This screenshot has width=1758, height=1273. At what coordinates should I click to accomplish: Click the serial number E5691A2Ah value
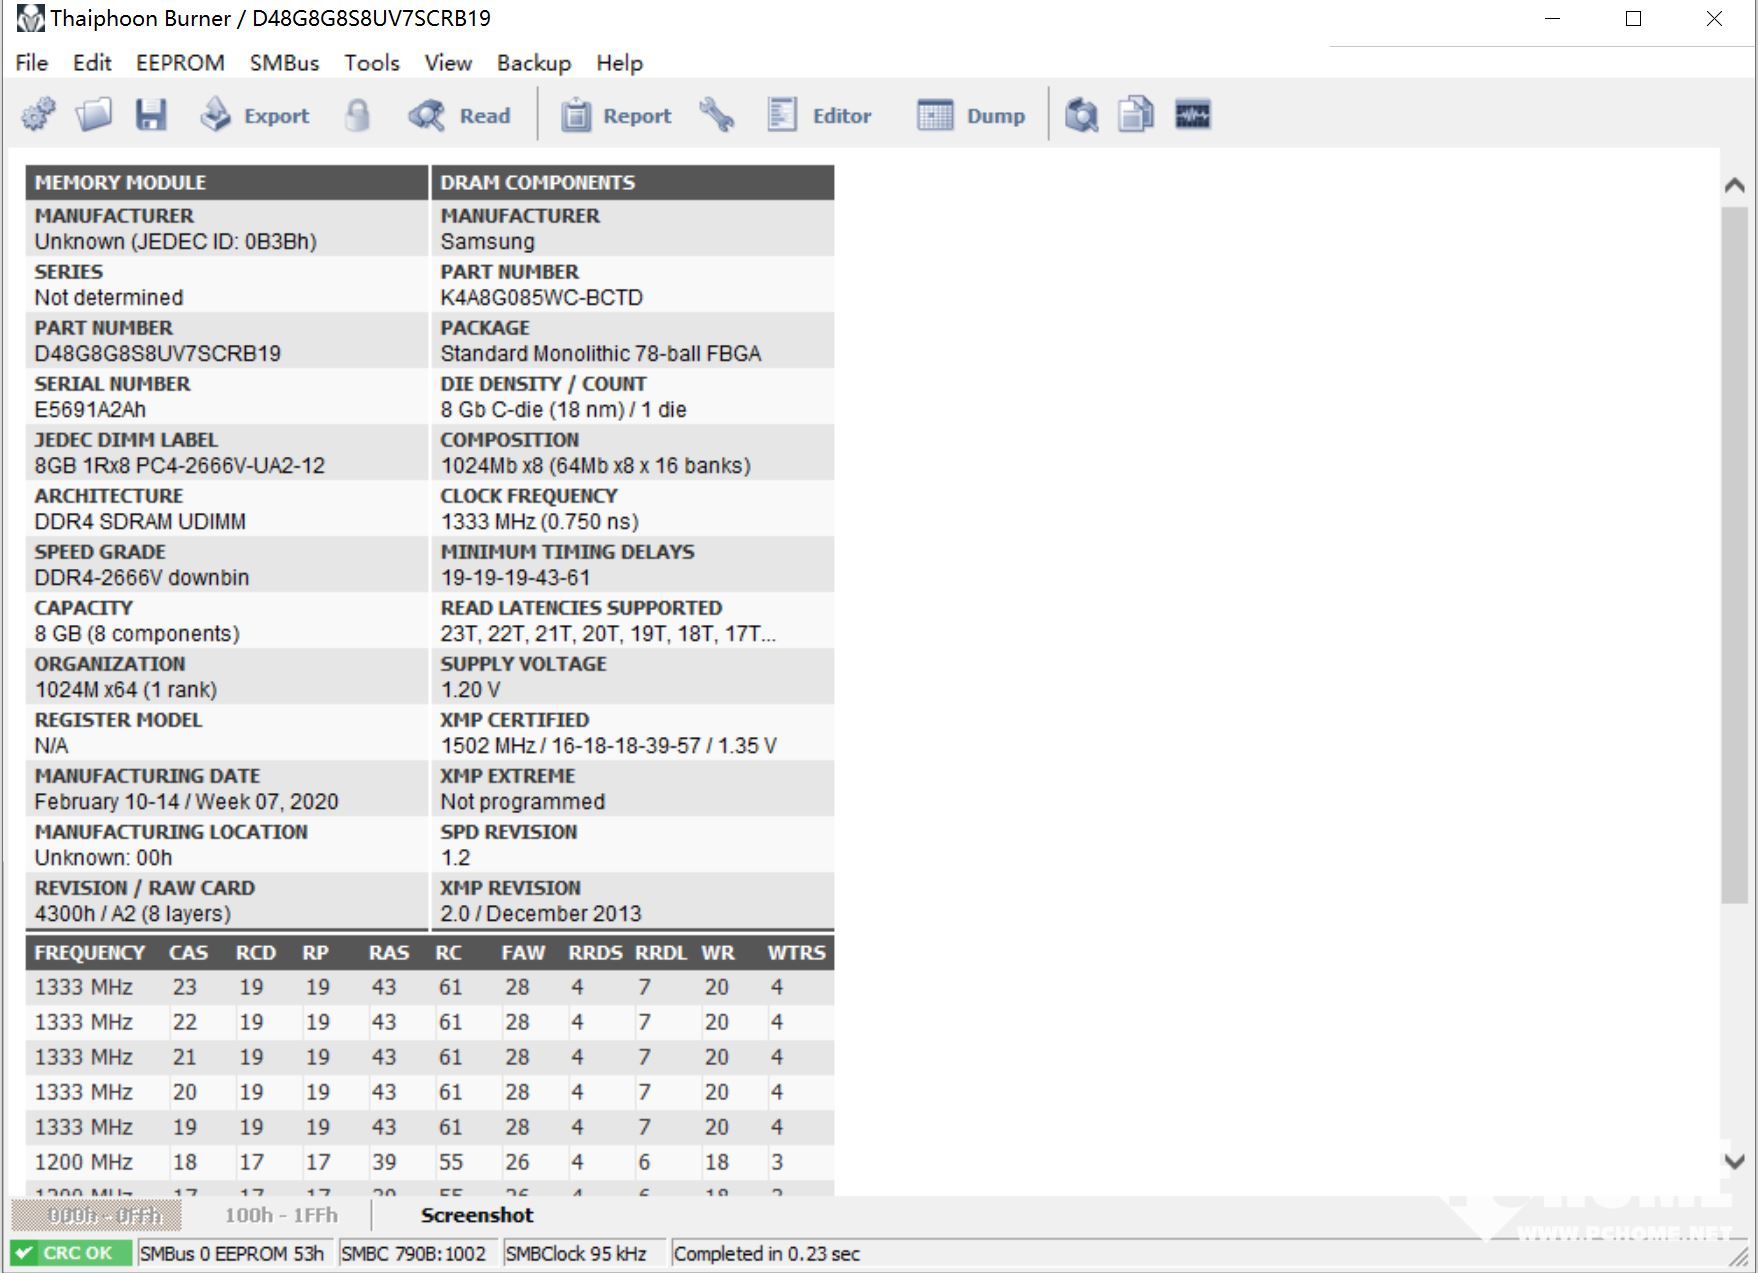click(90, 409)
